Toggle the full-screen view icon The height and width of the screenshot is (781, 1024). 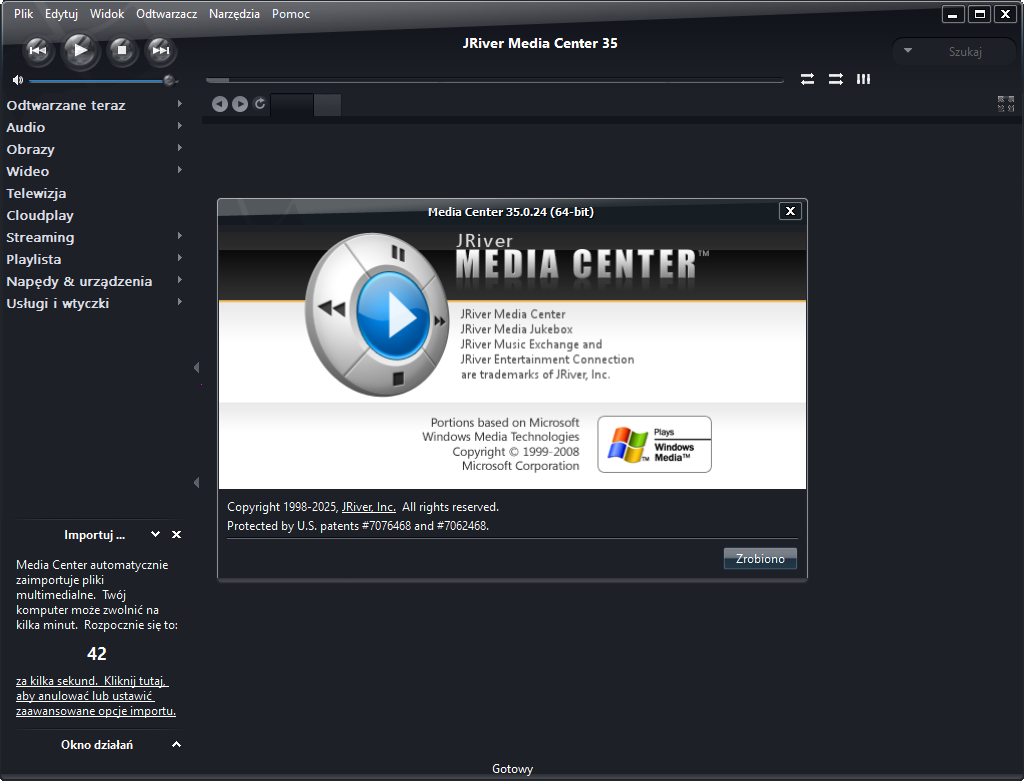[1006, 104]
